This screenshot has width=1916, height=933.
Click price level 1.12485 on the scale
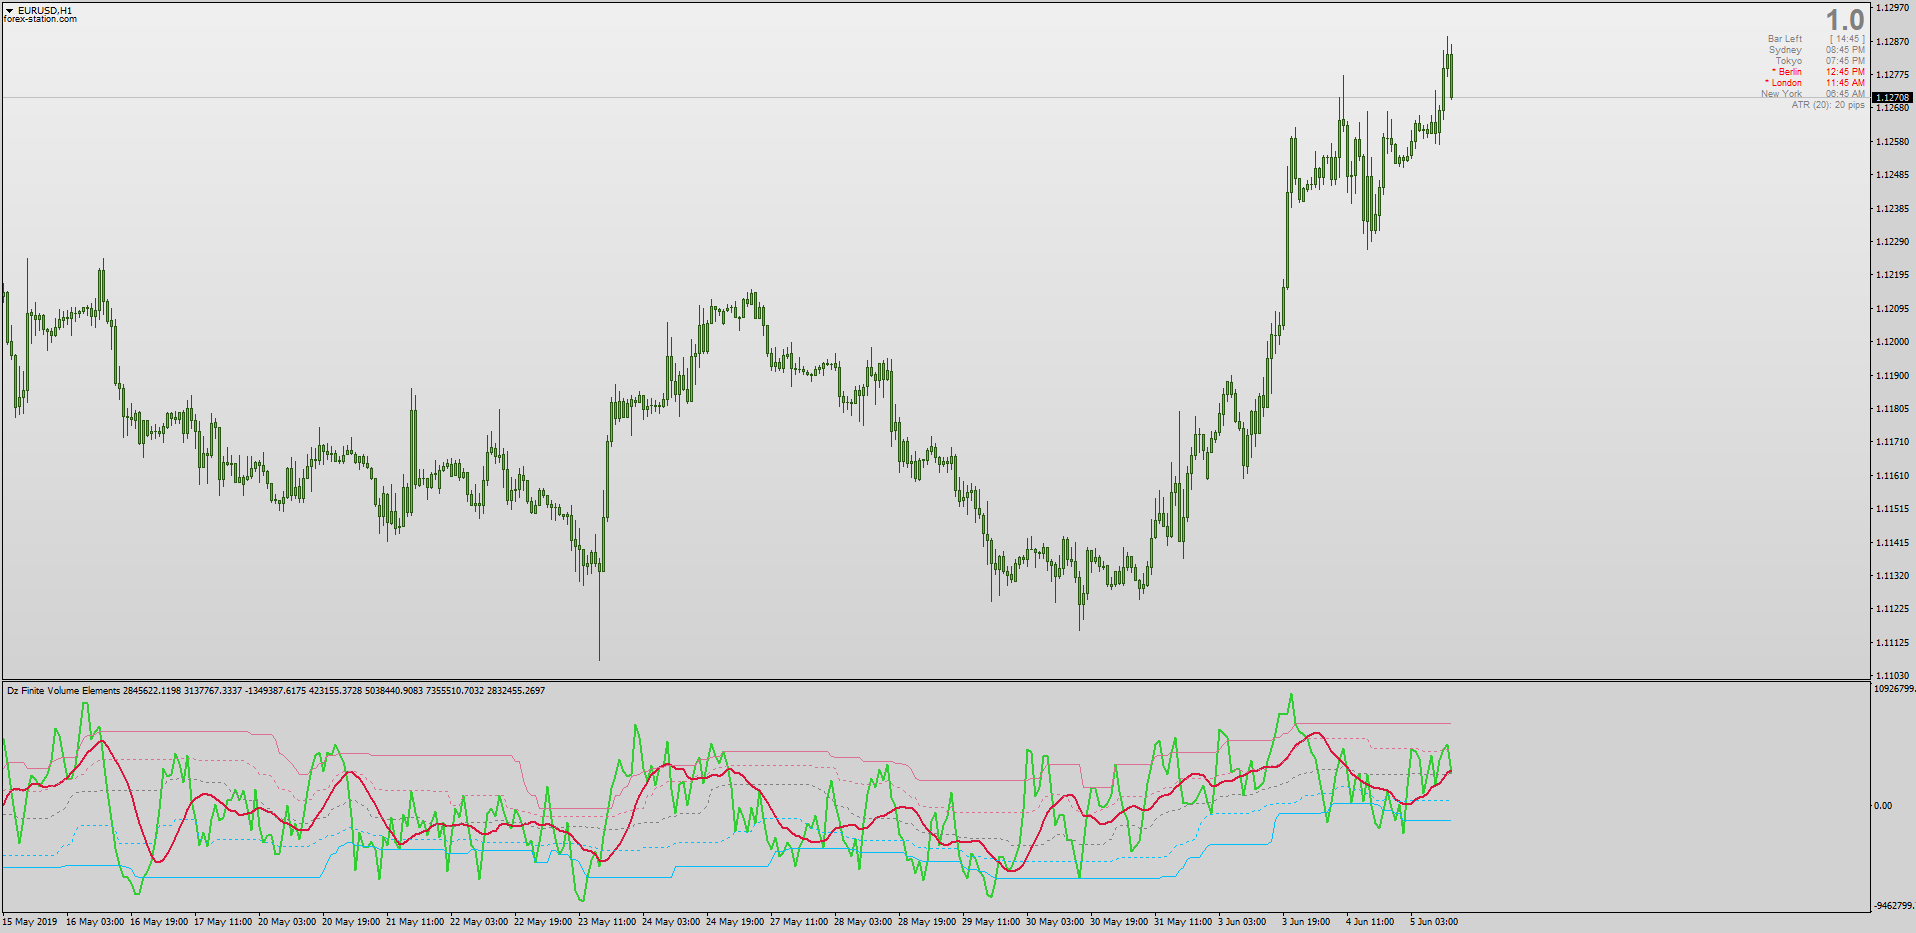point(1893,175)
